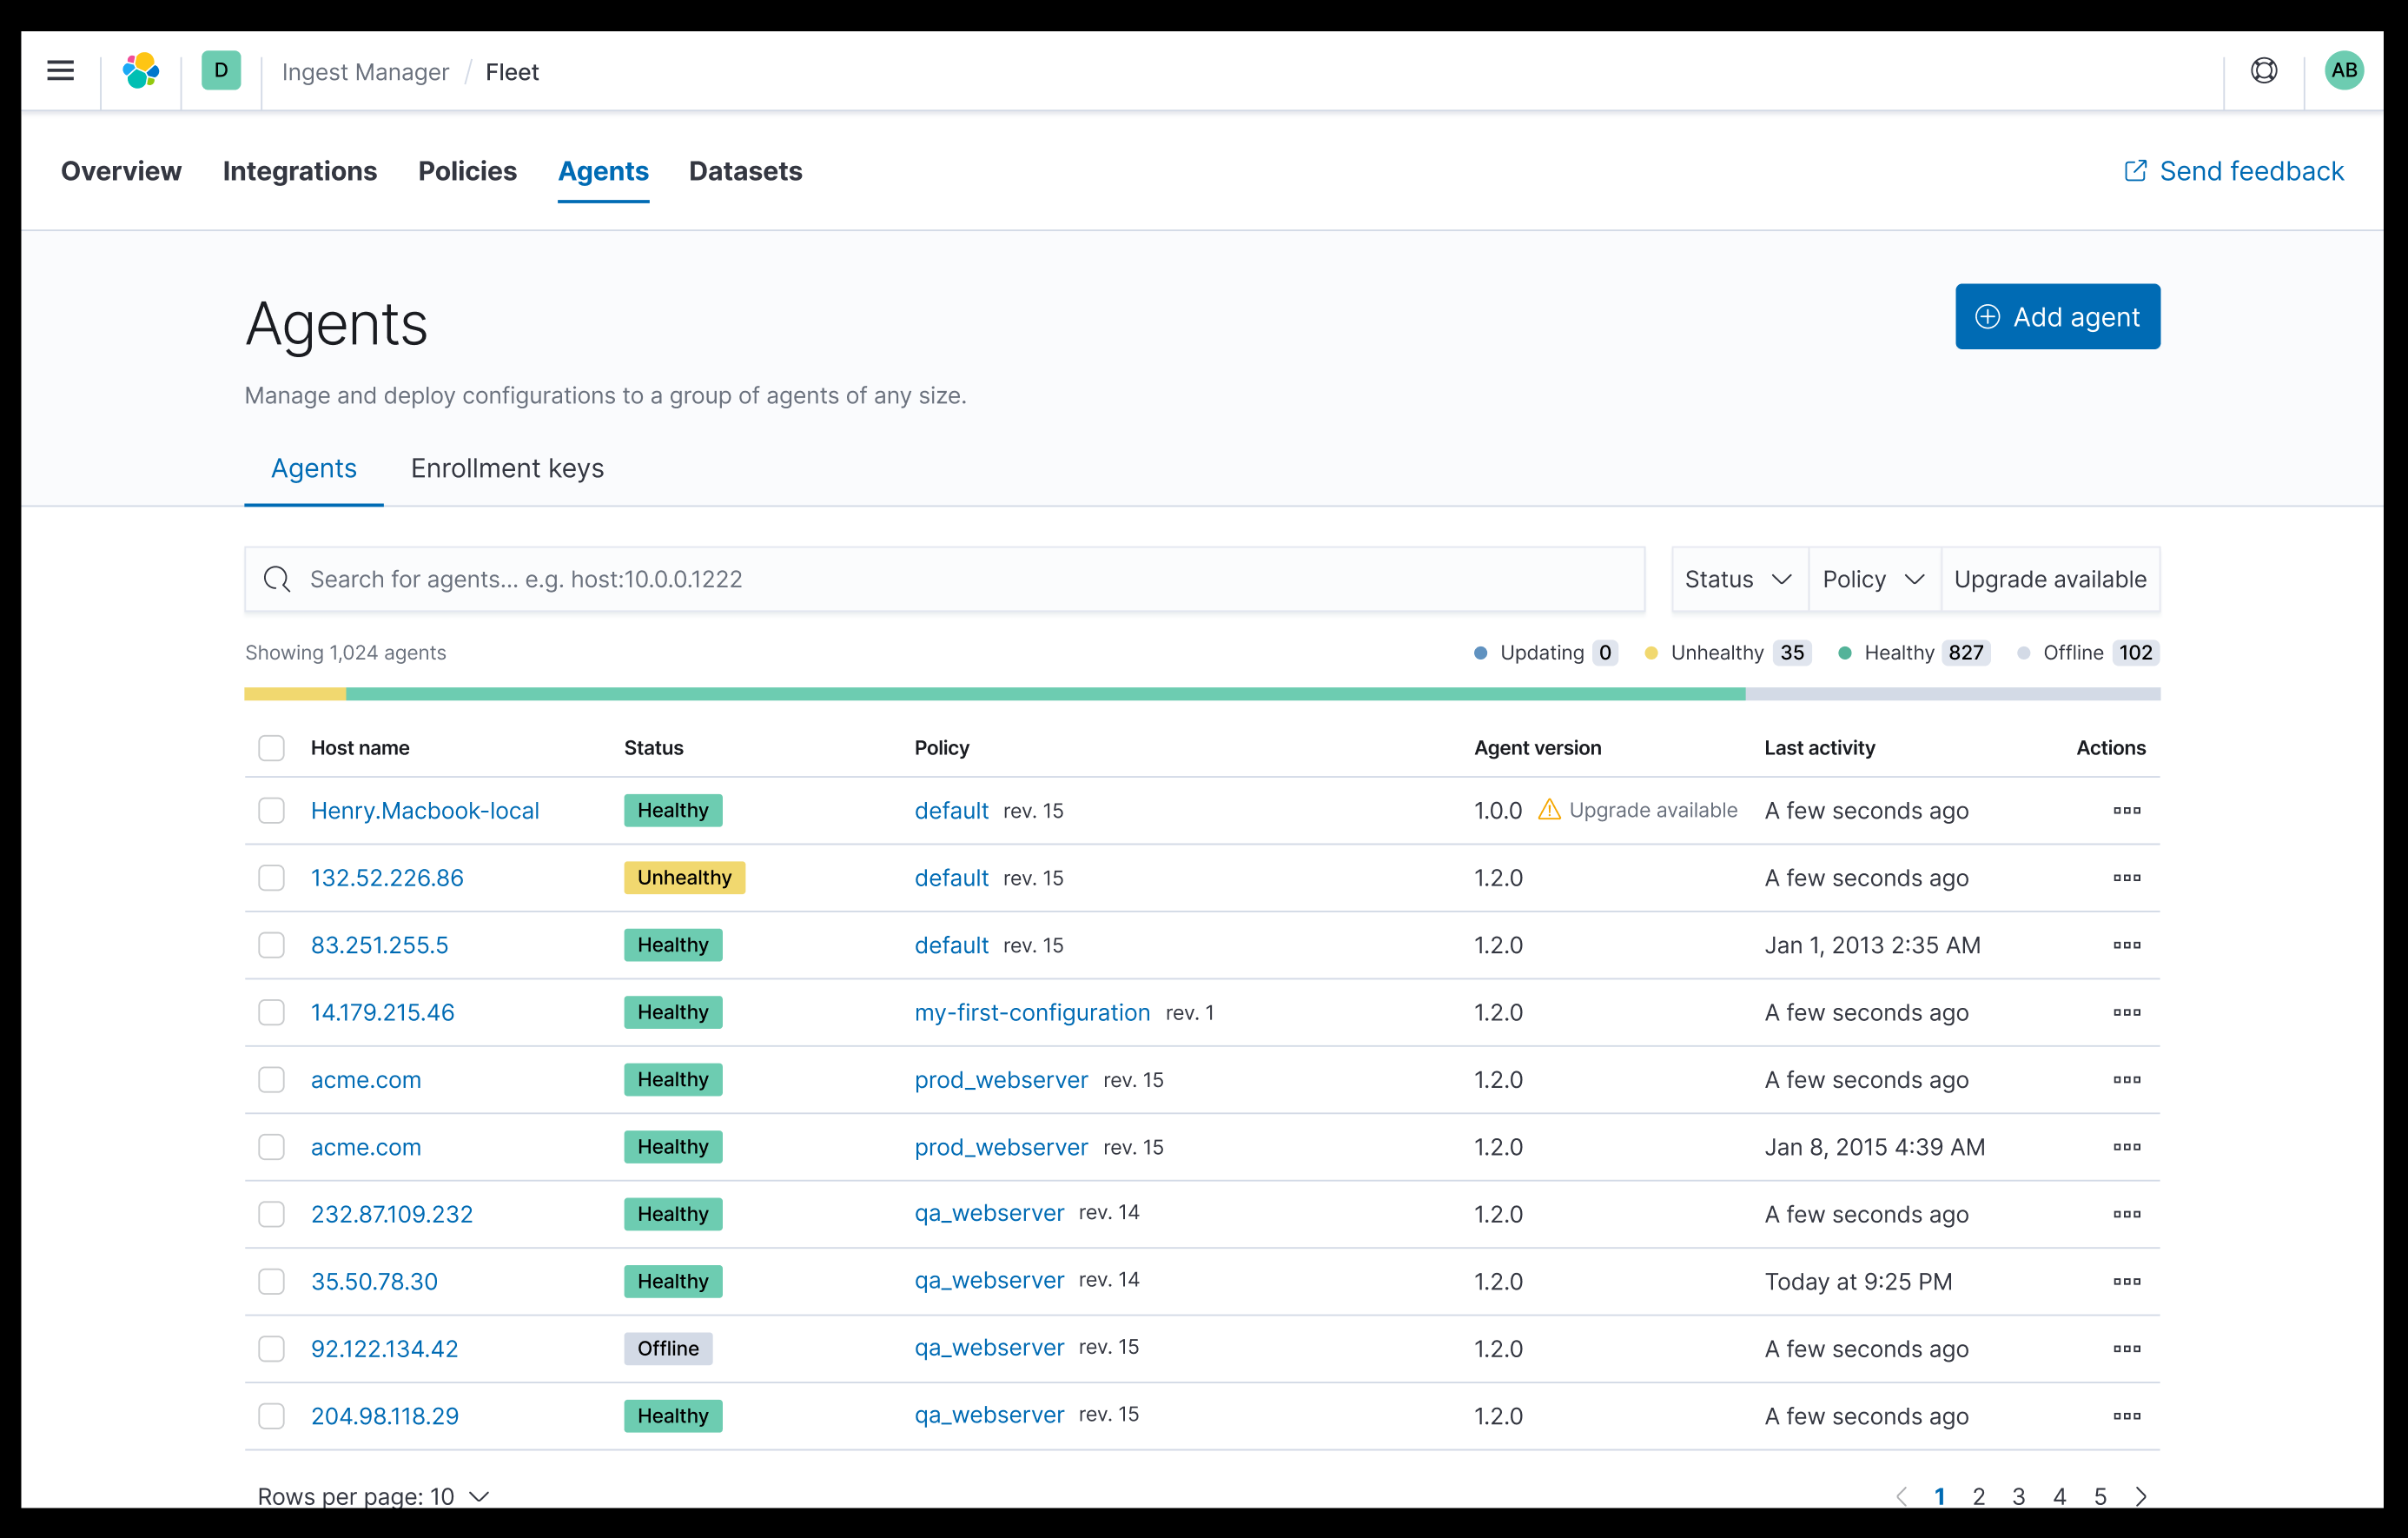The image size is (2408, 1538).
Task: Open the deployment space labeled D
Action: pyautogui.click(x=221, y=70)
